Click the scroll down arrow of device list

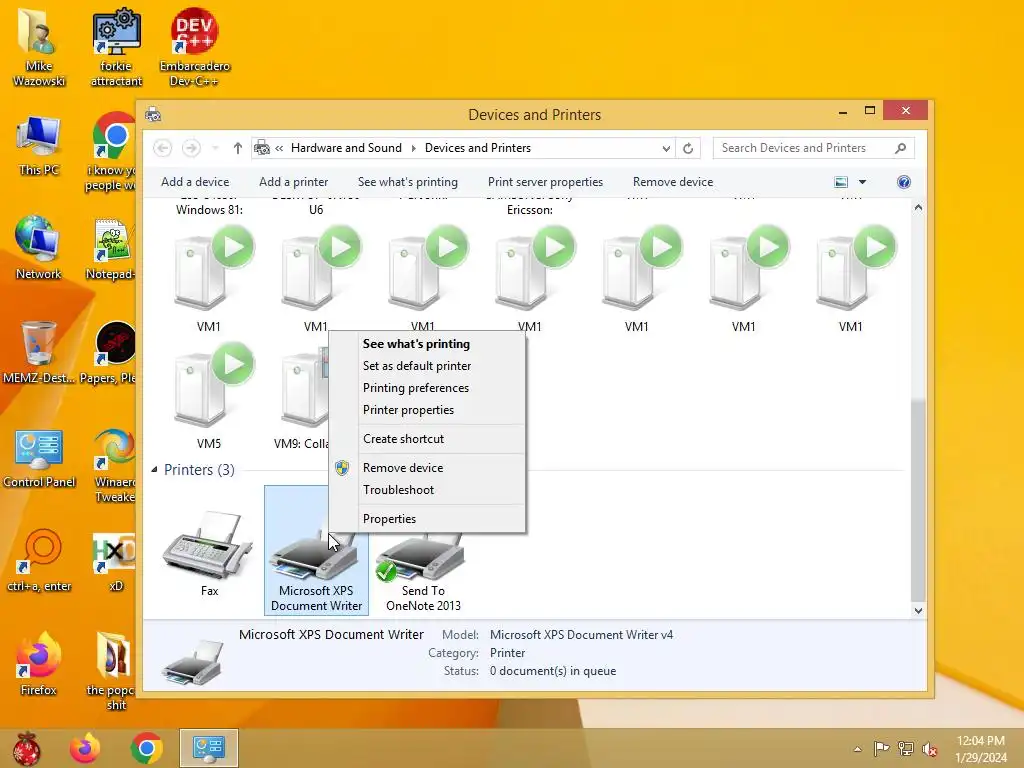[x=918, y=611]
